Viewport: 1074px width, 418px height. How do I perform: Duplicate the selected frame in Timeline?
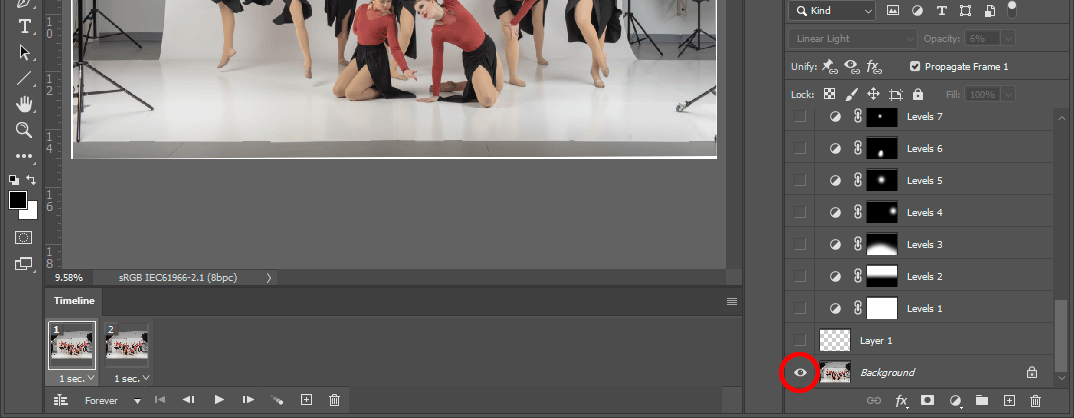[x=307, y=400]
